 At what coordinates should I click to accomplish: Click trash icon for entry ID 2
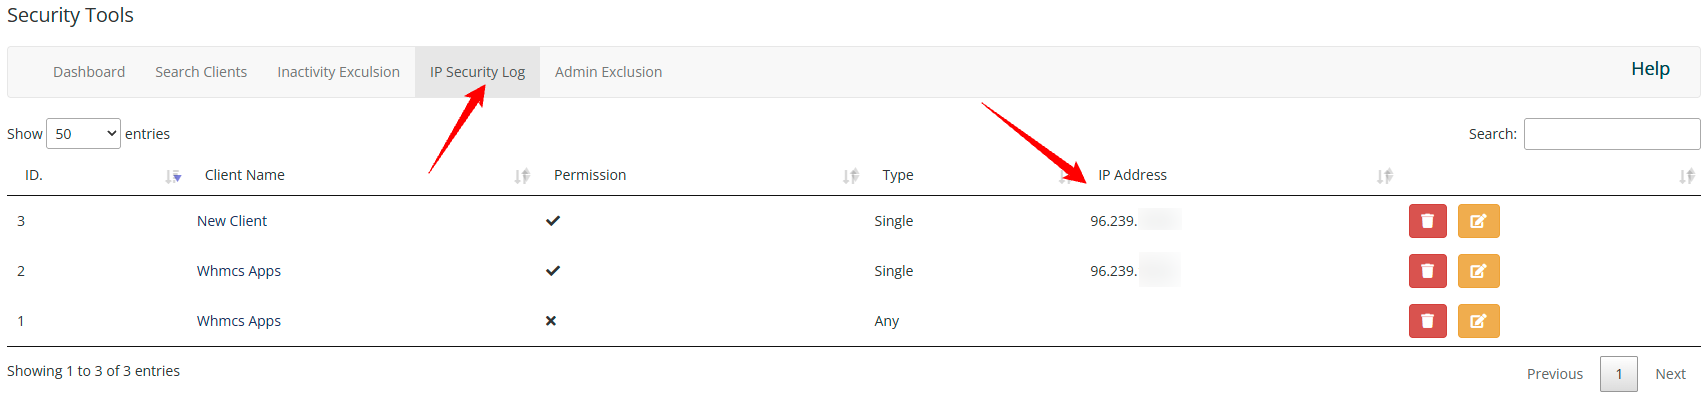coord(1427,271)
